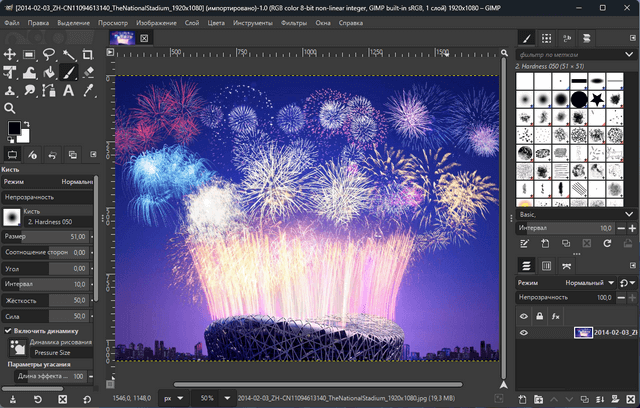Viewport: 640px width, 408px height.
Task: Open the layer Режим Нормальный dropdown
Action: [588, 283]
